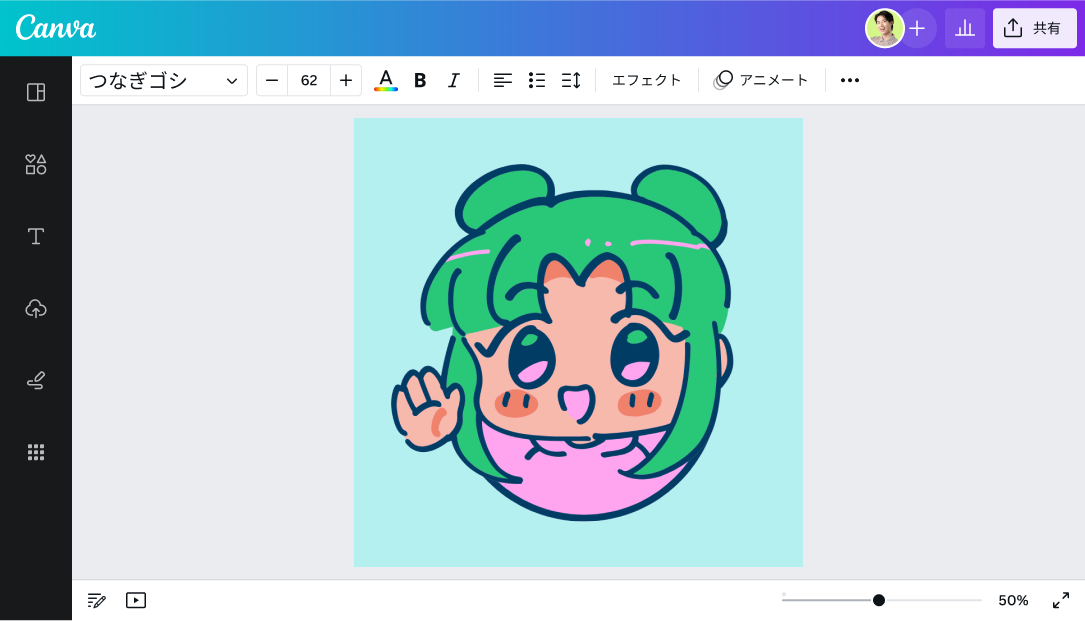
Task: Select the green-haired character illustration
Action: pos(564,343)
